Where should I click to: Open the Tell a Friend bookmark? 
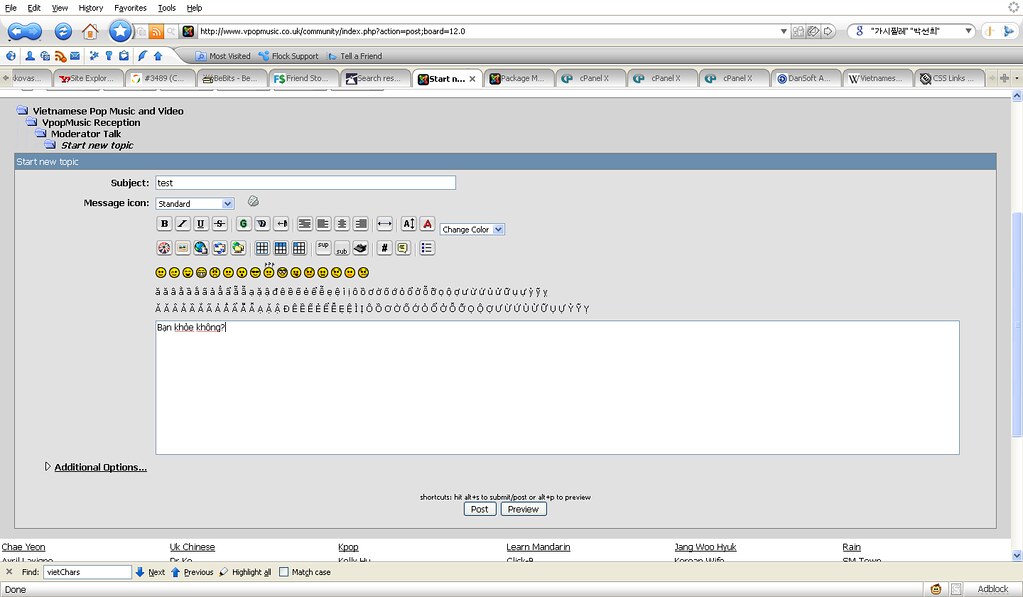pyautogui.click(x=355, y=56)
